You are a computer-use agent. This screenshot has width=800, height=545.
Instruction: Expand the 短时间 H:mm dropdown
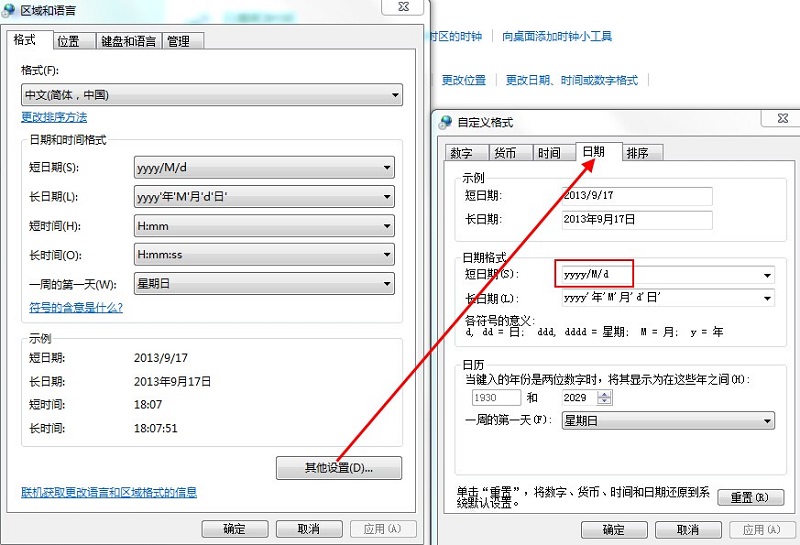point(263,227)
